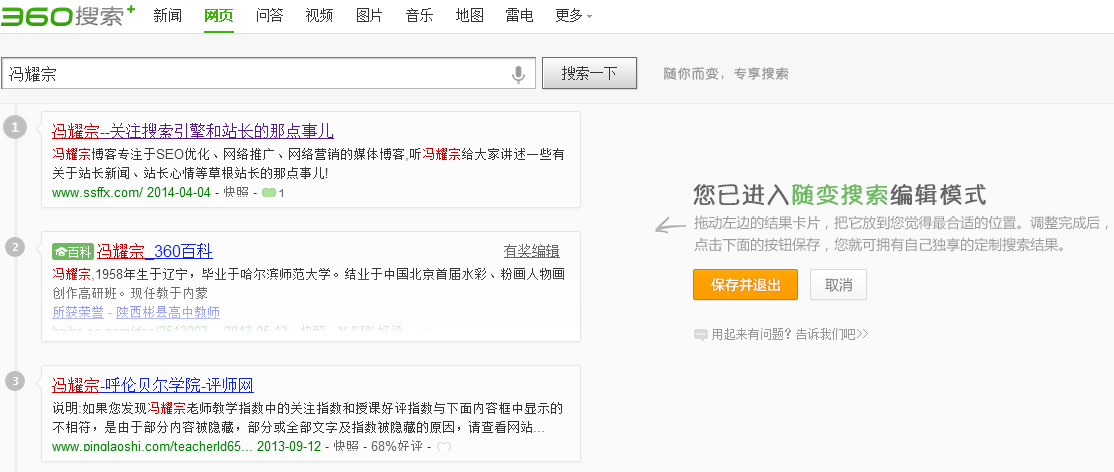Click the microphone voice search icon
This screenshot has width=1114, height=472.
tap(519, 74)
